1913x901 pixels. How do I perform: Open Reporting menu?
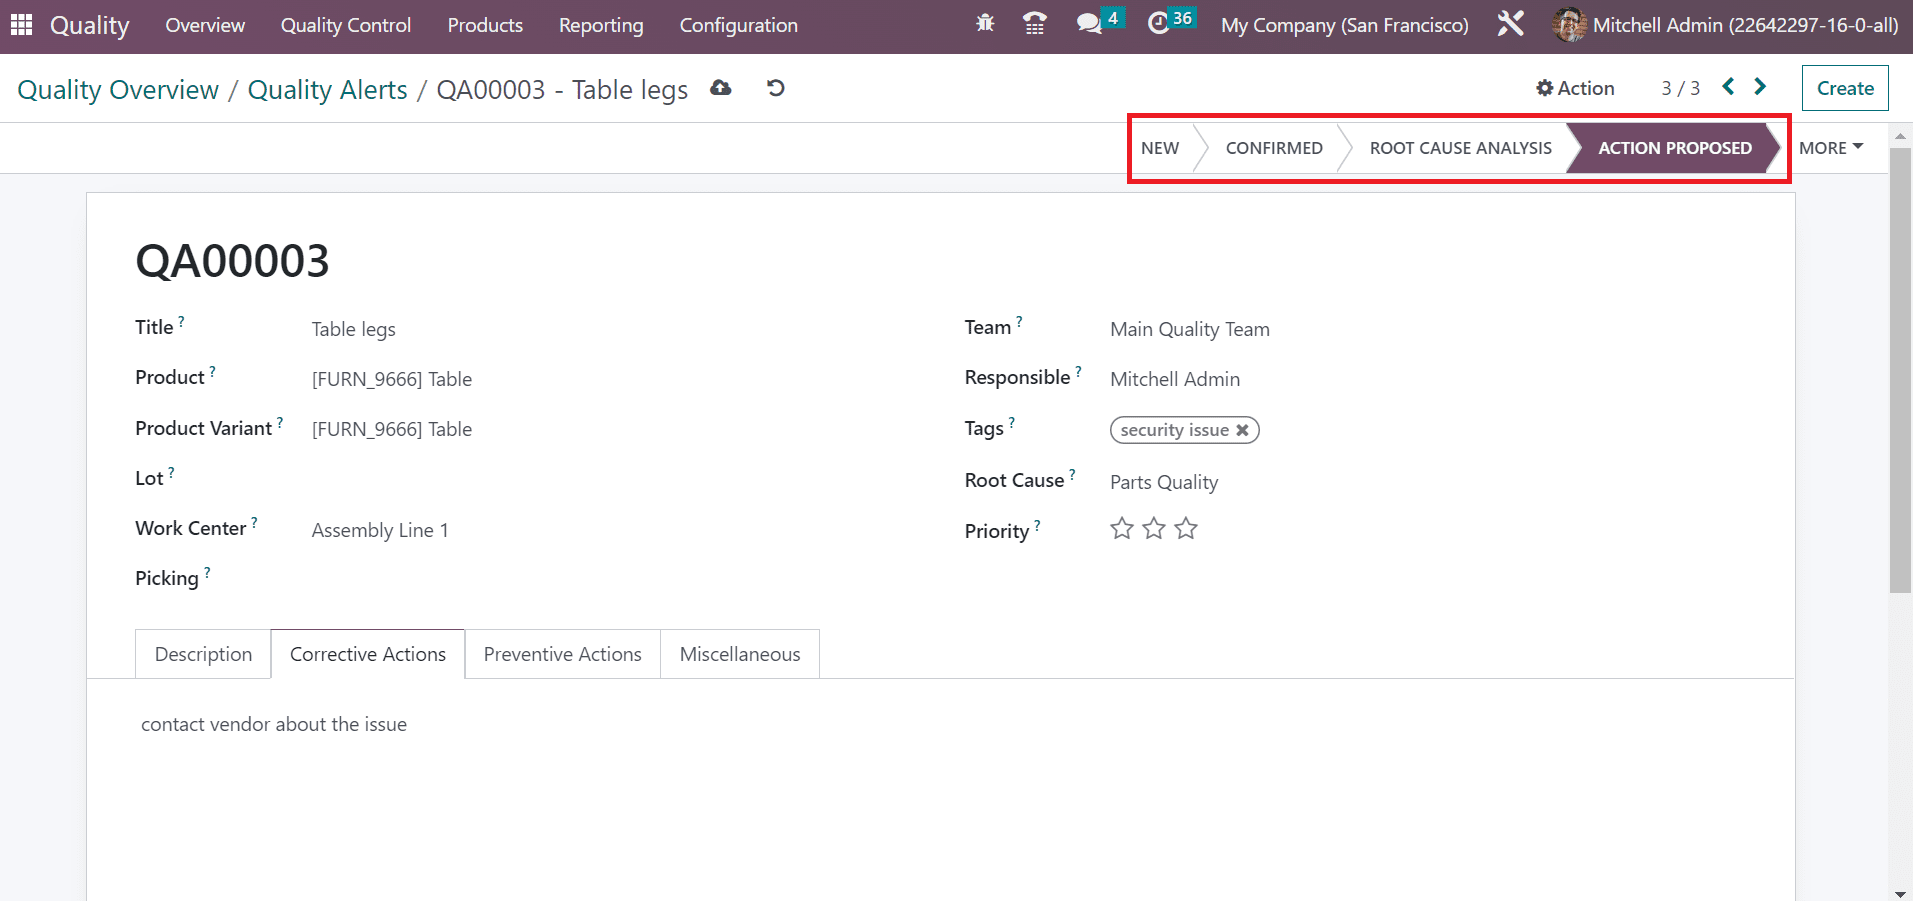click(x=601, y=25)
